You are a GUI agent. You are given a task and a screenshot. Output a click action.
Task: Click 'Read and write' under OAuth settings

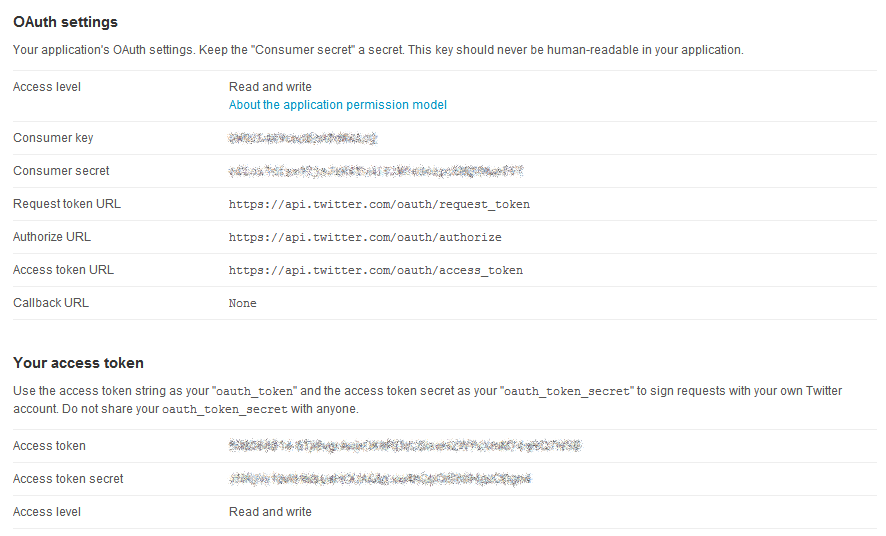[x=270, y=87]
